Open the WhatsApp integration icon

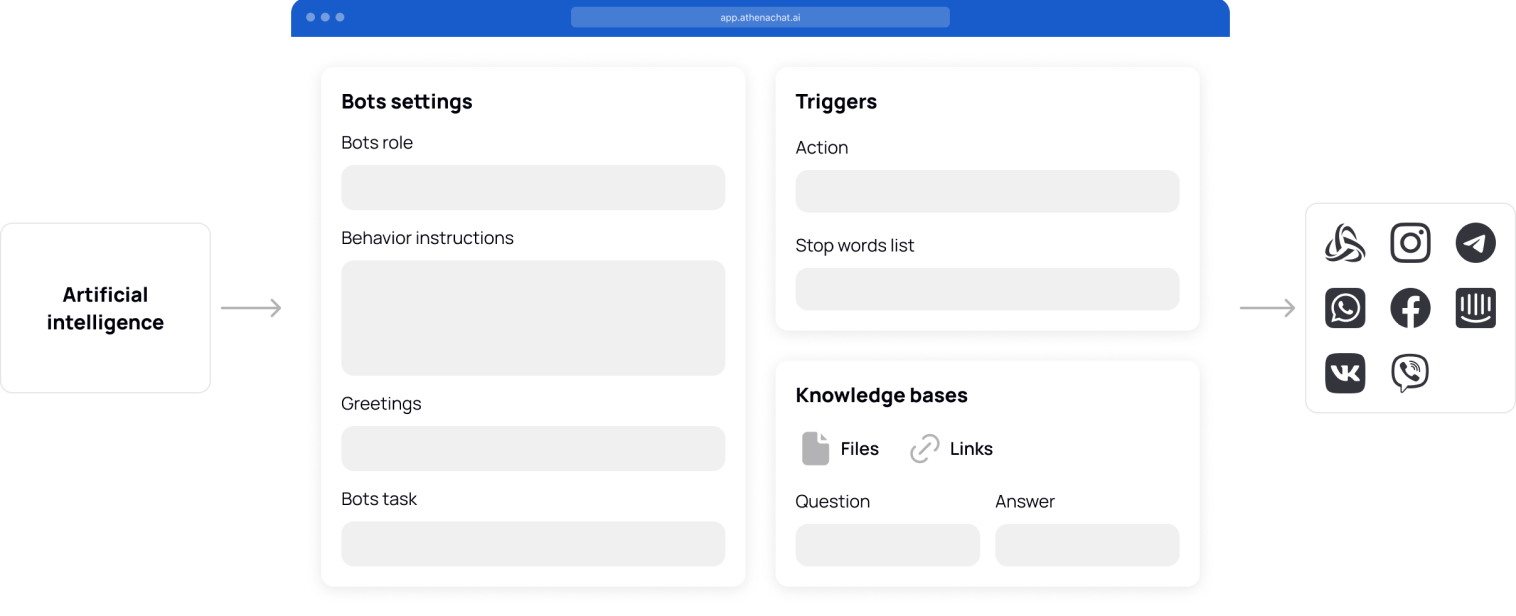point(1345,308)
